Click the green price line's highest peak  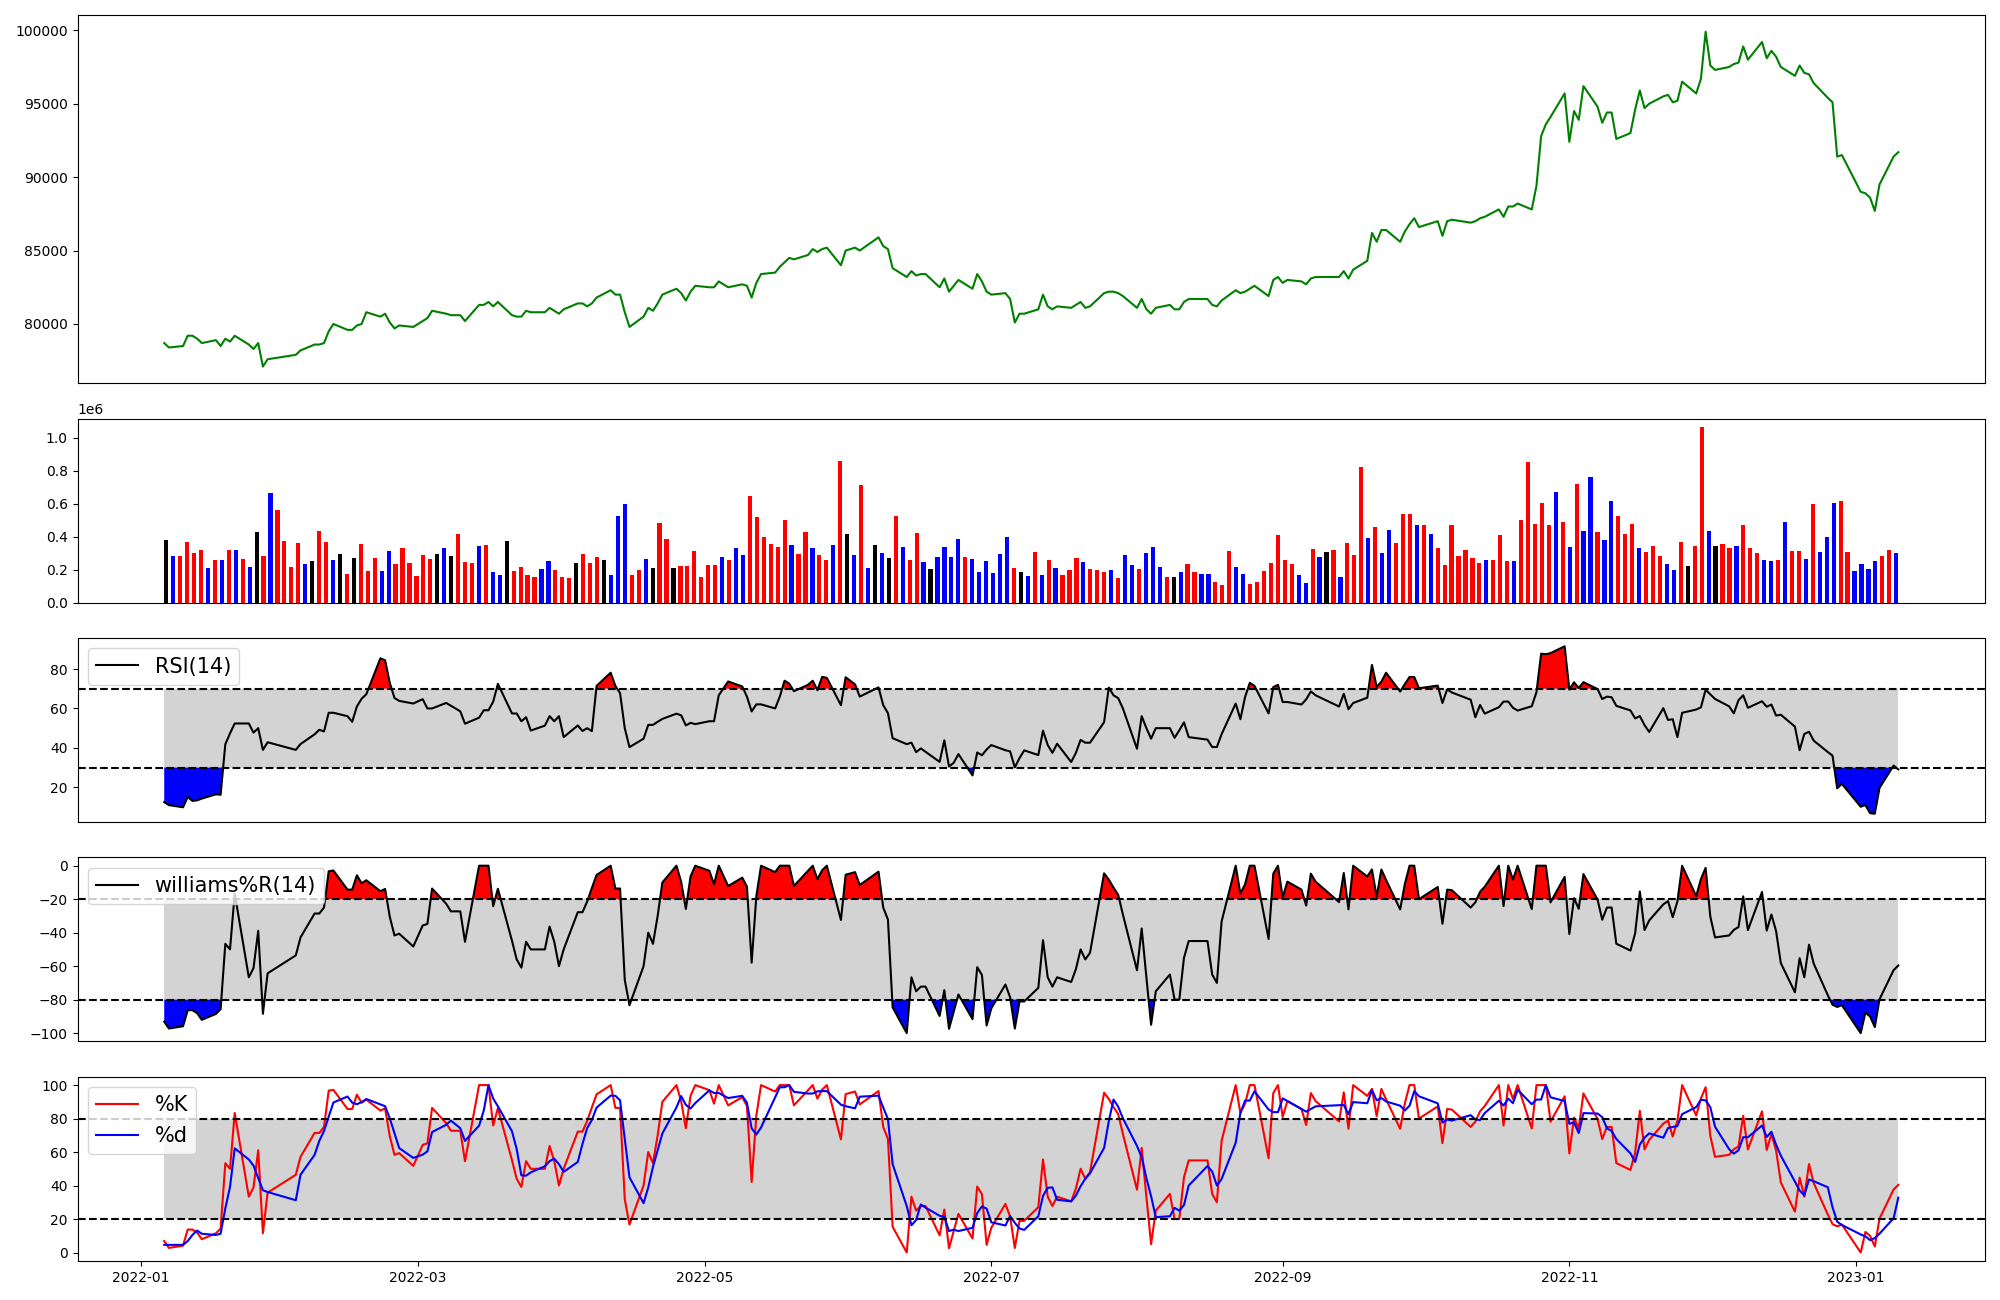click(1705, 32)
